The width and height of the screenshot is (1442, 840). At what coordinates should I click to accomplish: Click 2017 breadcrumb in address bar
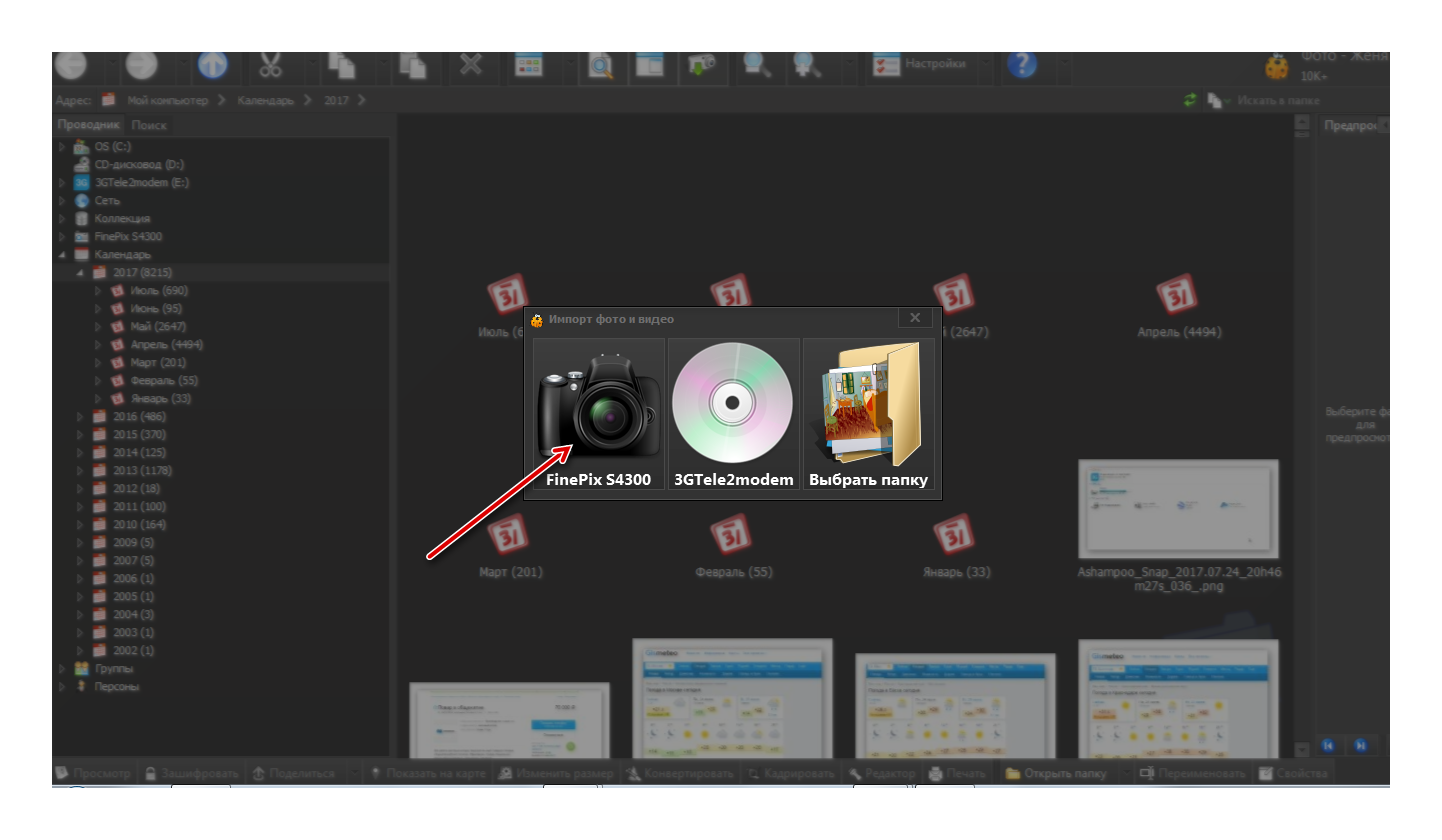click(338, 100)
